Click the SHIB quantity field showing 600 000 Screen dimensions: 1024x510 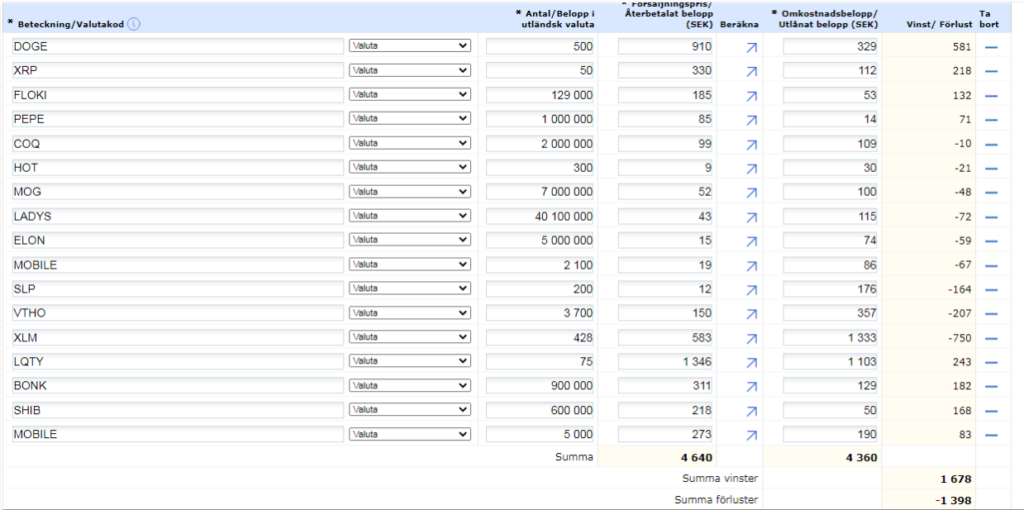(x=540, y=410)
